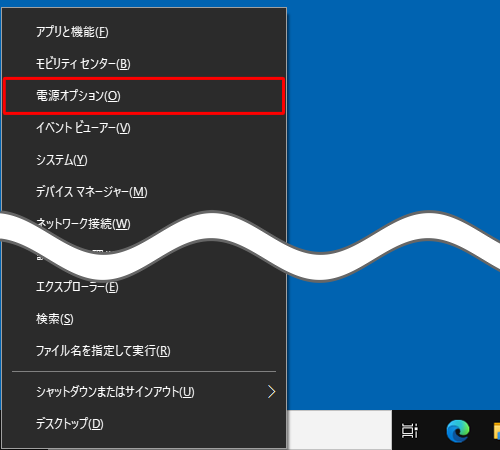
Task: Open ファイル名を指定して実行(R)
Action: coord(144,351)
